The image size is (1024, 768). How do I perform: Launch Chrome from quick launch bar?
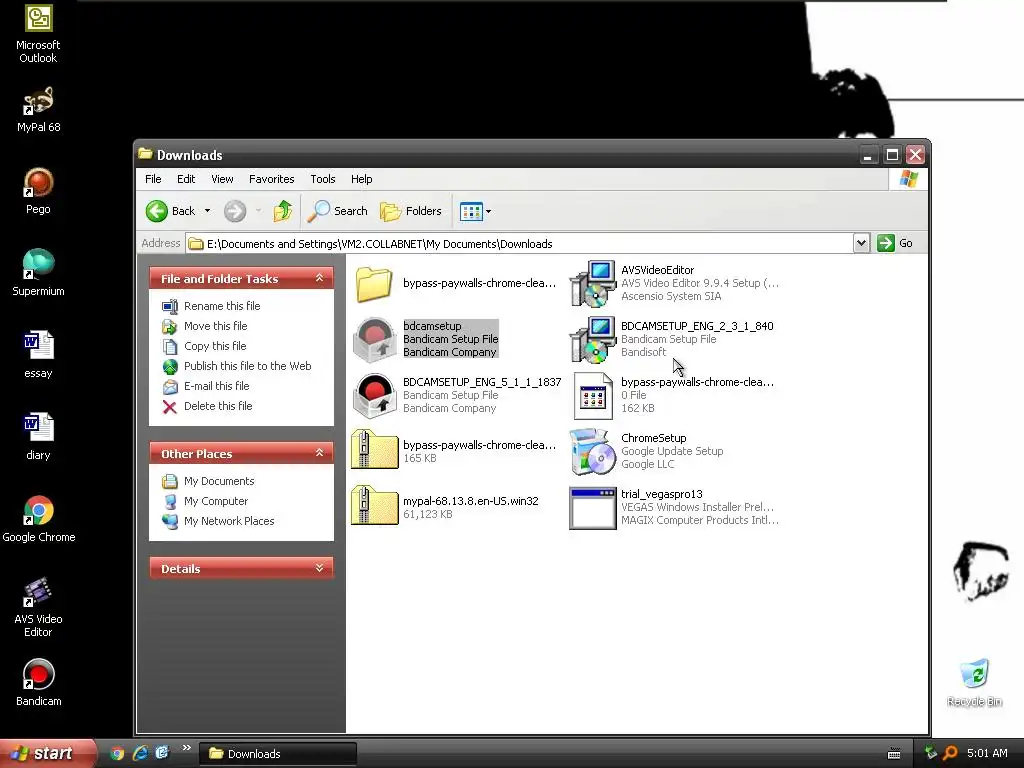pyautogui.click(x=117, y=753)
